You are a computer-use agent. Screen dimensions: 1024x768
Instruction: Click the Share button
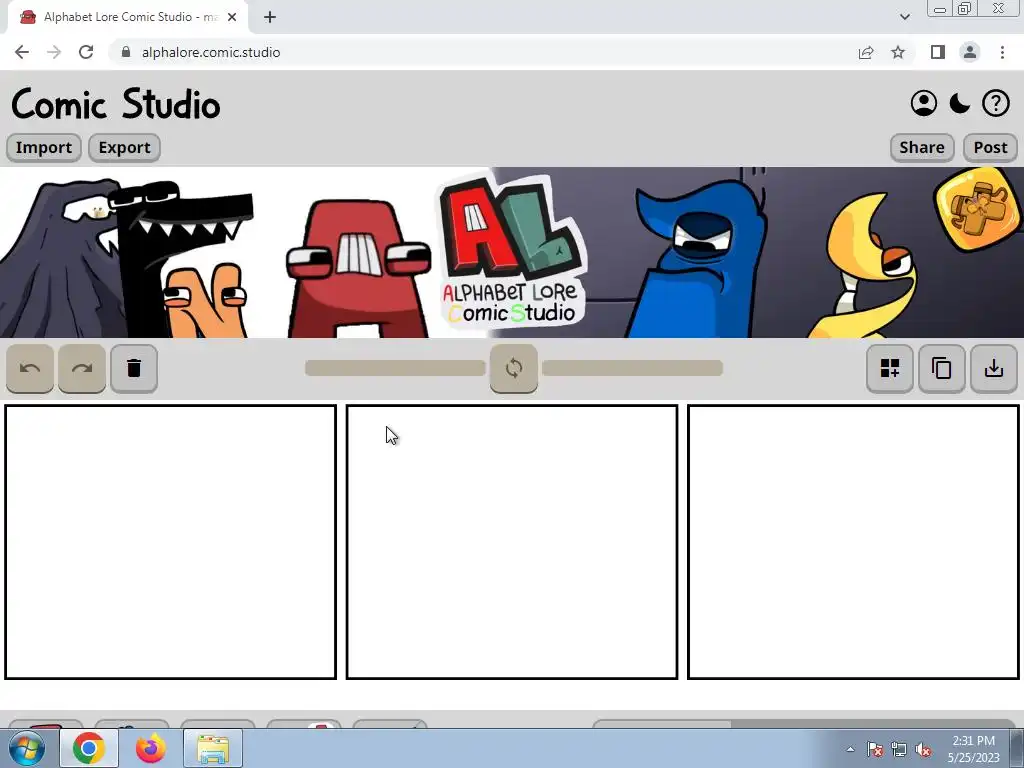point(922,148)
